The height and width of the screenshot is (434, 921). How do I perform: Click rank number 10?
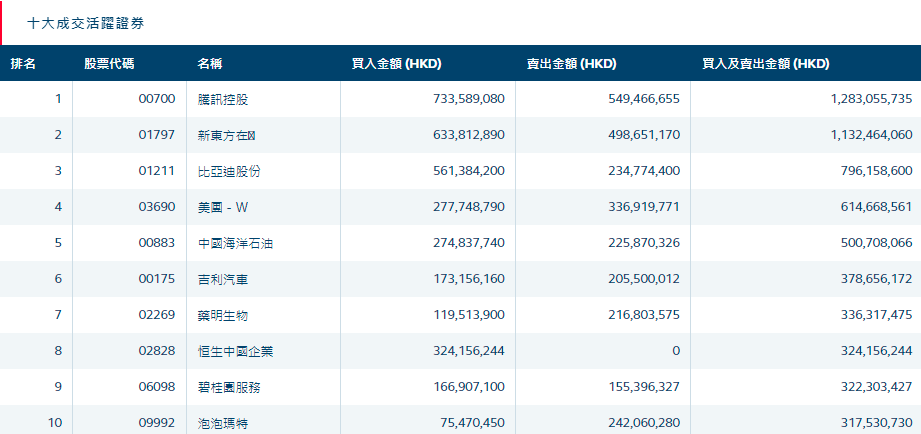tap(55, 422)
